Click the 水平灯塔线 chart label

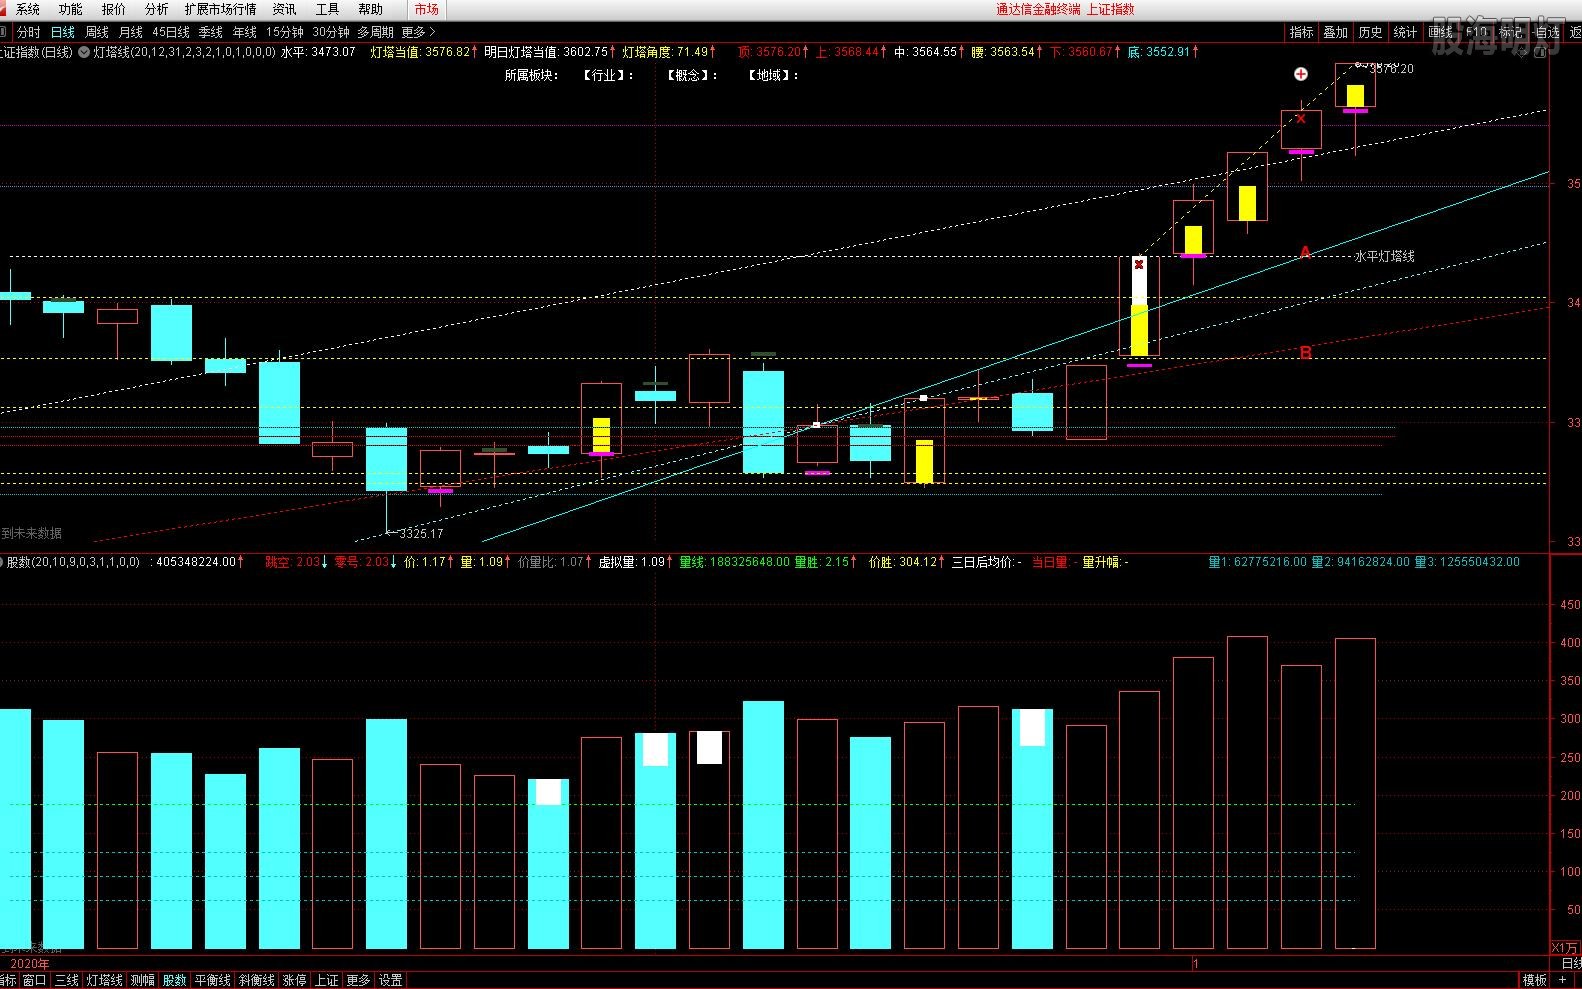point(1385,256)
